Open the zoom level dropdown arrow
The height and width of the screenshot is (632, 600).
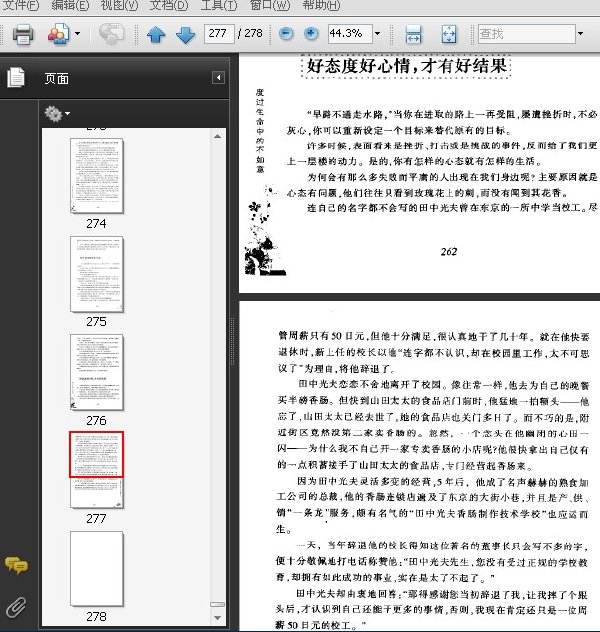(x=377, y=33)
